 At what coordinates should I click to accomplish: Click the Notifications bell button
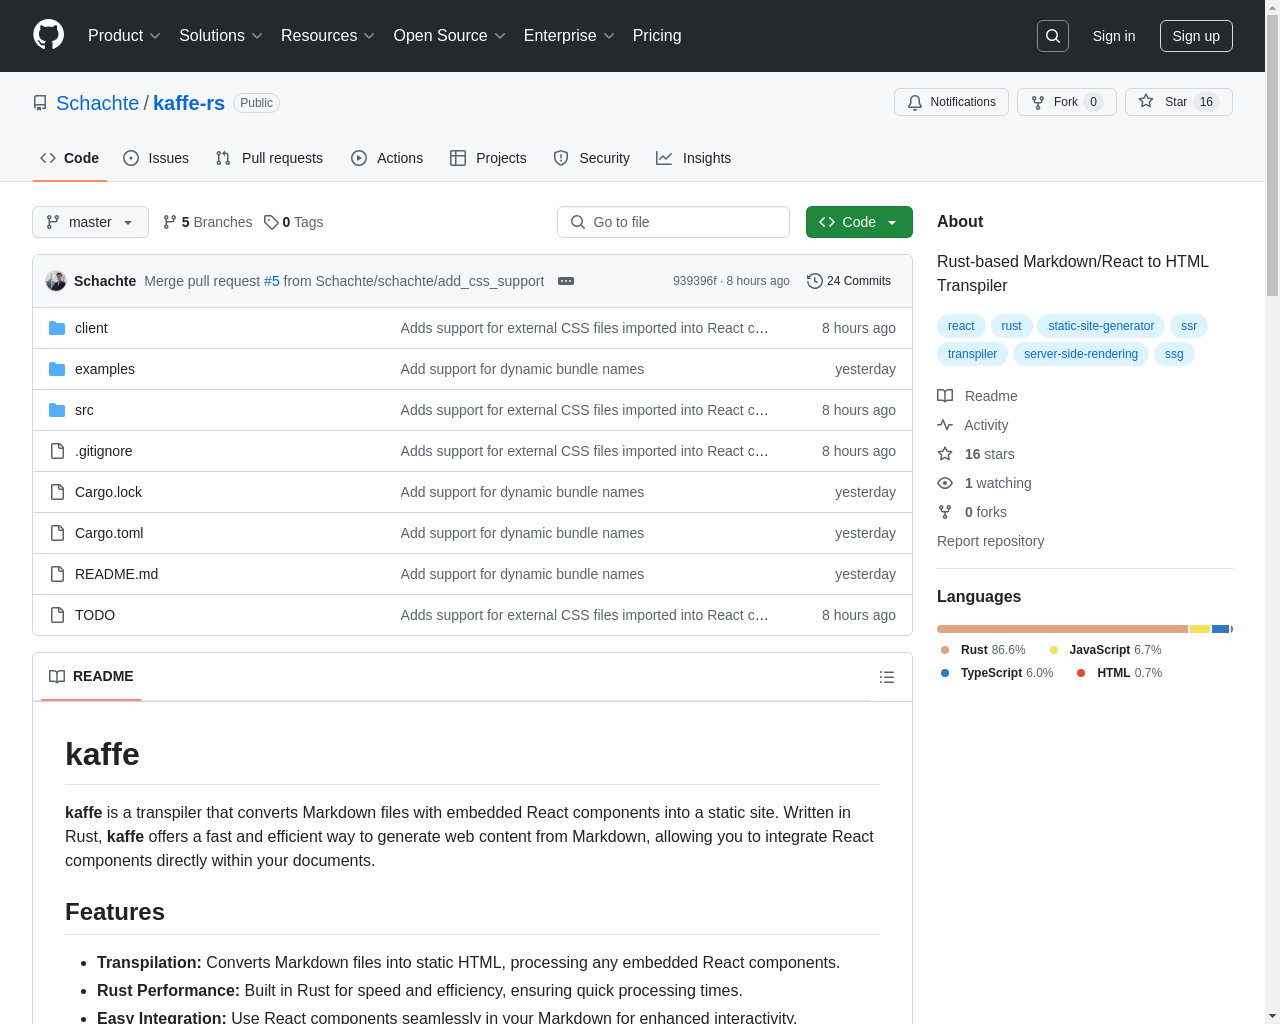pos(951,102)
